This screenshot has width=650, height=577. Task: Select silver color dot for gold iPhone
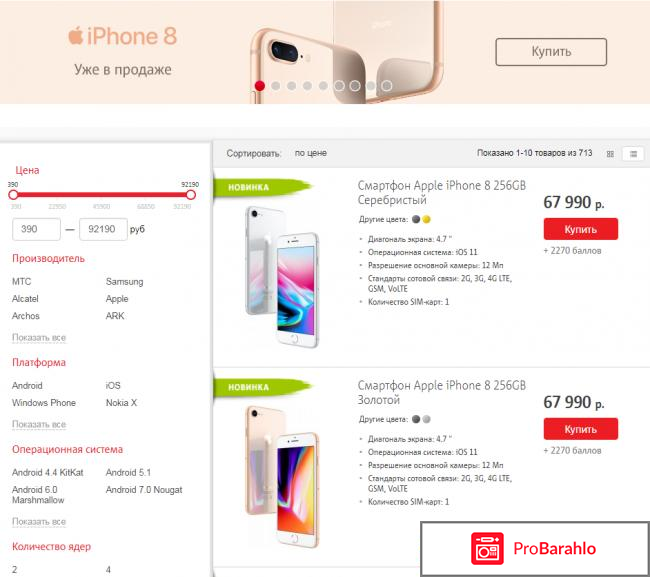pyautogui.click(x=427, y=419)
